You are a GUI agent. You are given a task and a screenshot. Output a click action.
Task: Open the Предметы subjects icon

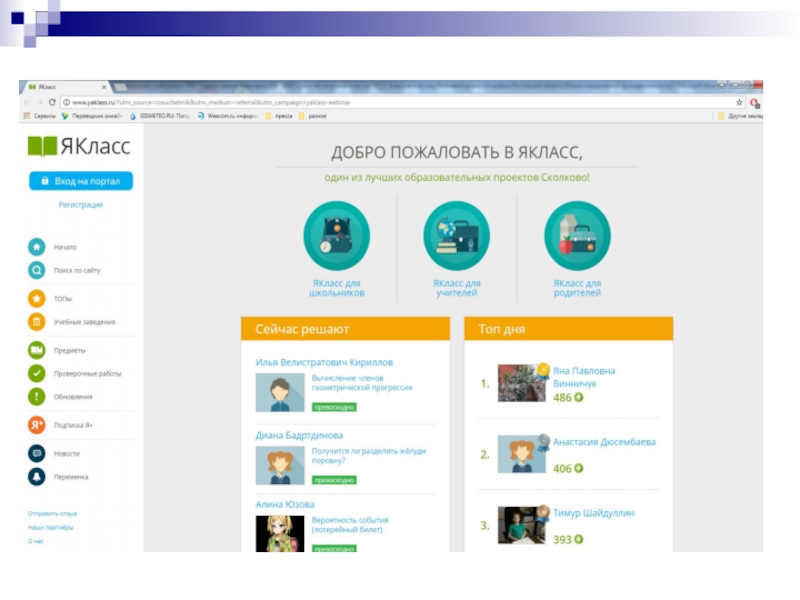tap(36, 350)
